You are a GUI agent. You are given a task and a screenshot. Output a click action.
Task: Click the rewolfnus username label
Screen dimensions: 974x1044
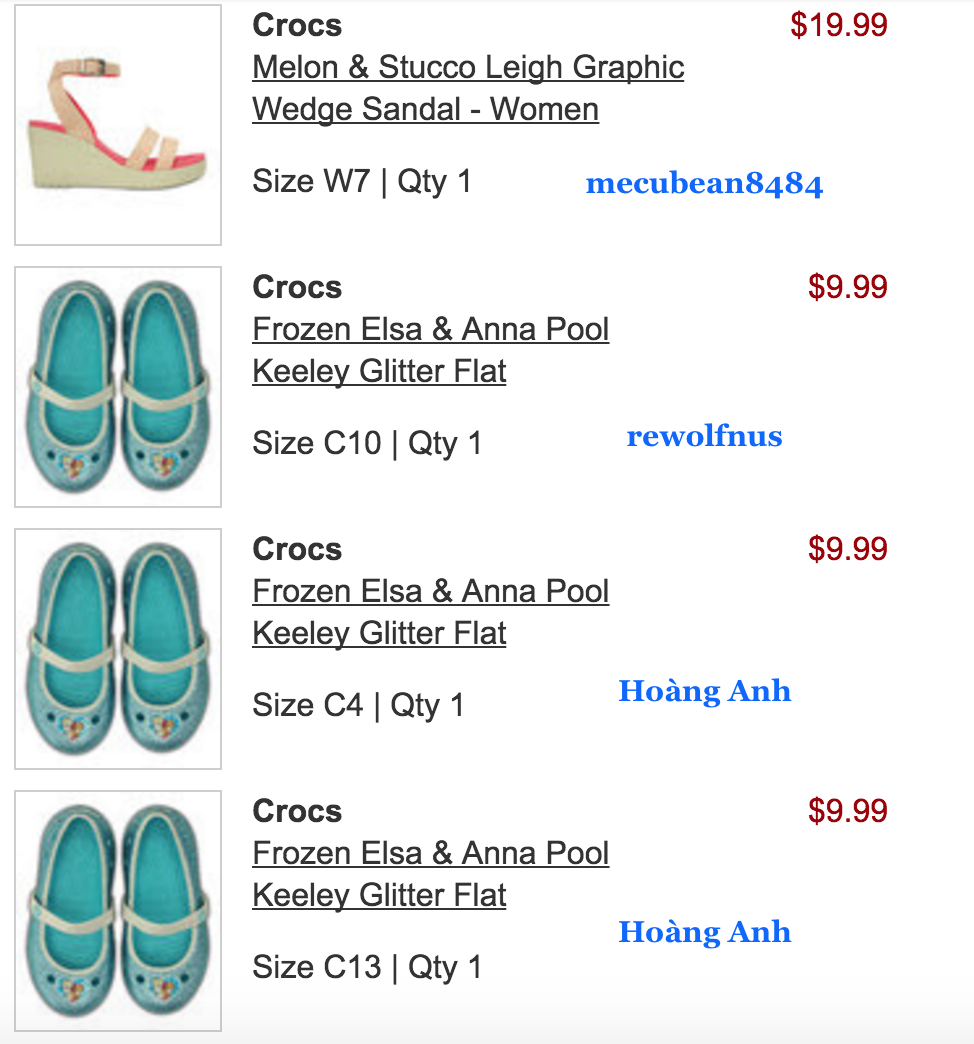point(704,436)
